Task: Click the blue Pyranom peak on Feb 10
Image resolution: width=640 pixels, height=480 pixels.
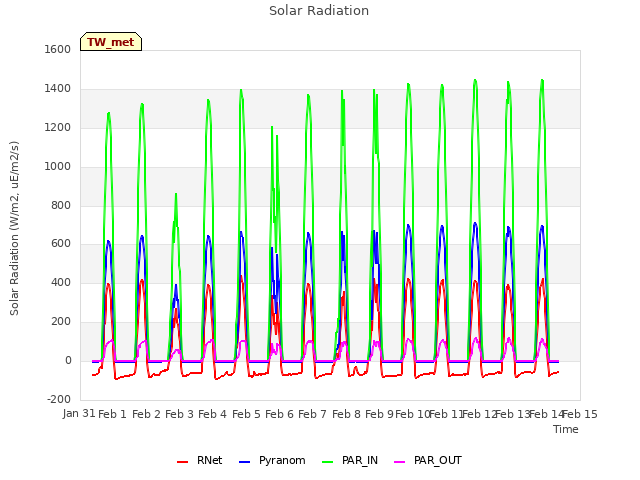Action: pos(408,225)
